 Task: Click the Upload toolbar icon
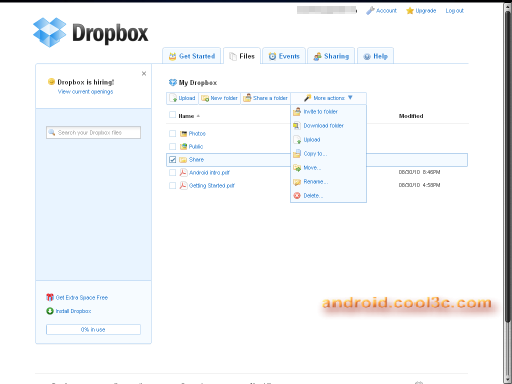pos(173,98)
